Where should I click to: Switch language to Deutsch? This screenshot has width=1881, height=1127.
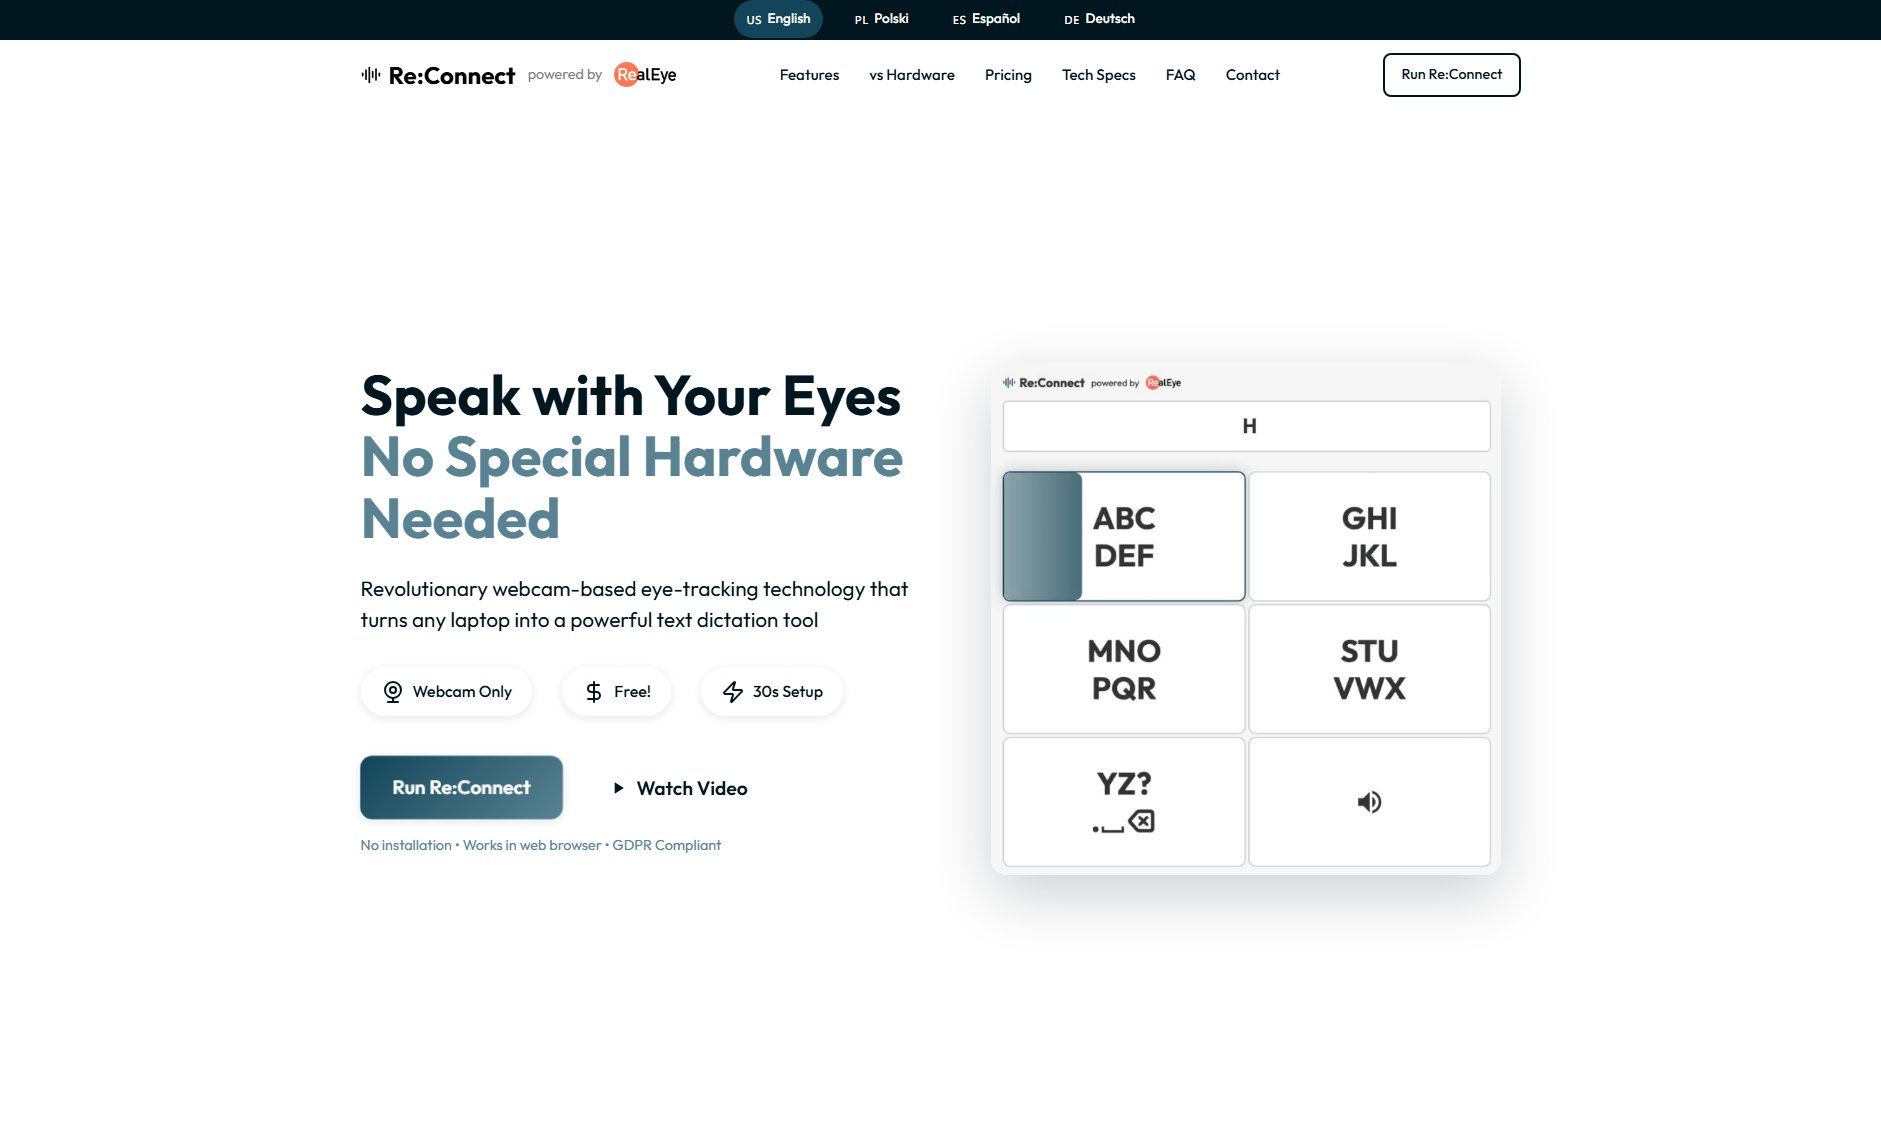pos(1099,19)
